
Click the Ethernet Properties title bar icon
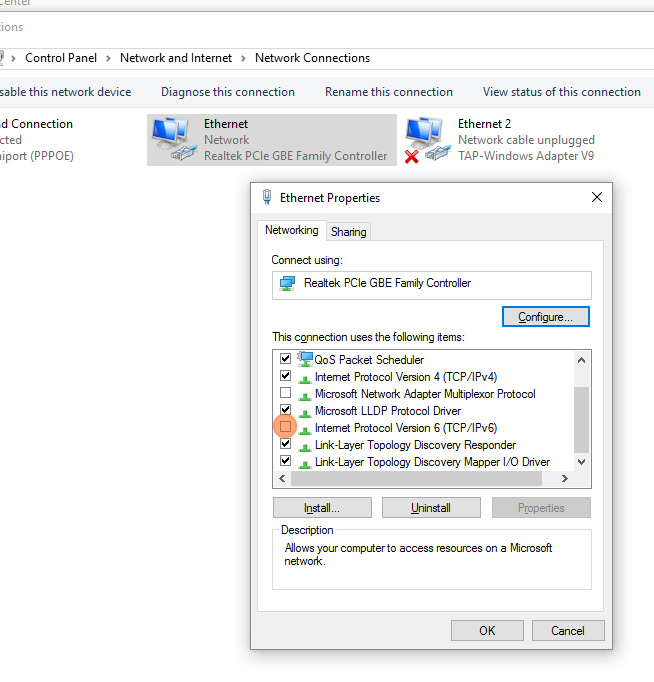[x=267, y=198]
